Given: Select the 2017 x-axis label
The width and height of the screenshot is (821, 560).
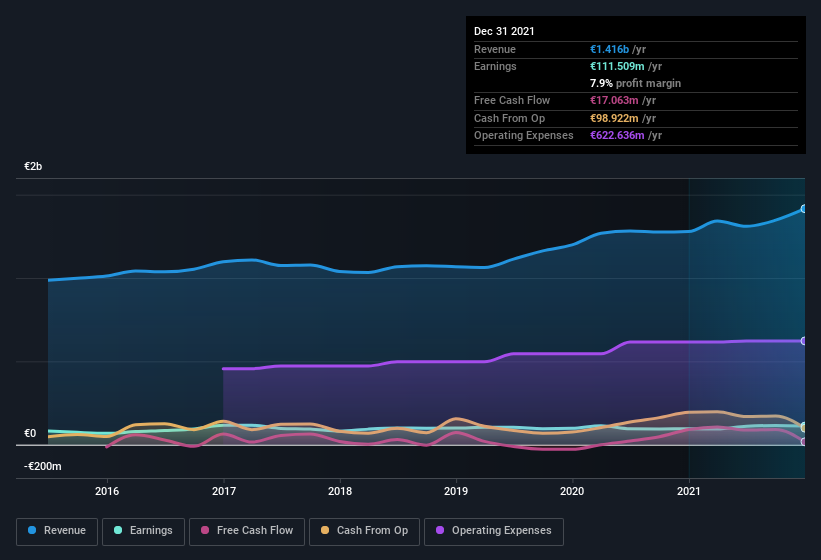Looking at the screenshot, I should click(224, 491).
